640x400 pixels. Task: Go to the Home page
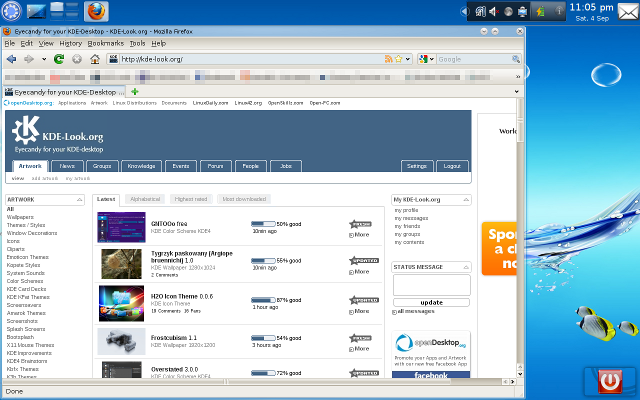(95, 59)
